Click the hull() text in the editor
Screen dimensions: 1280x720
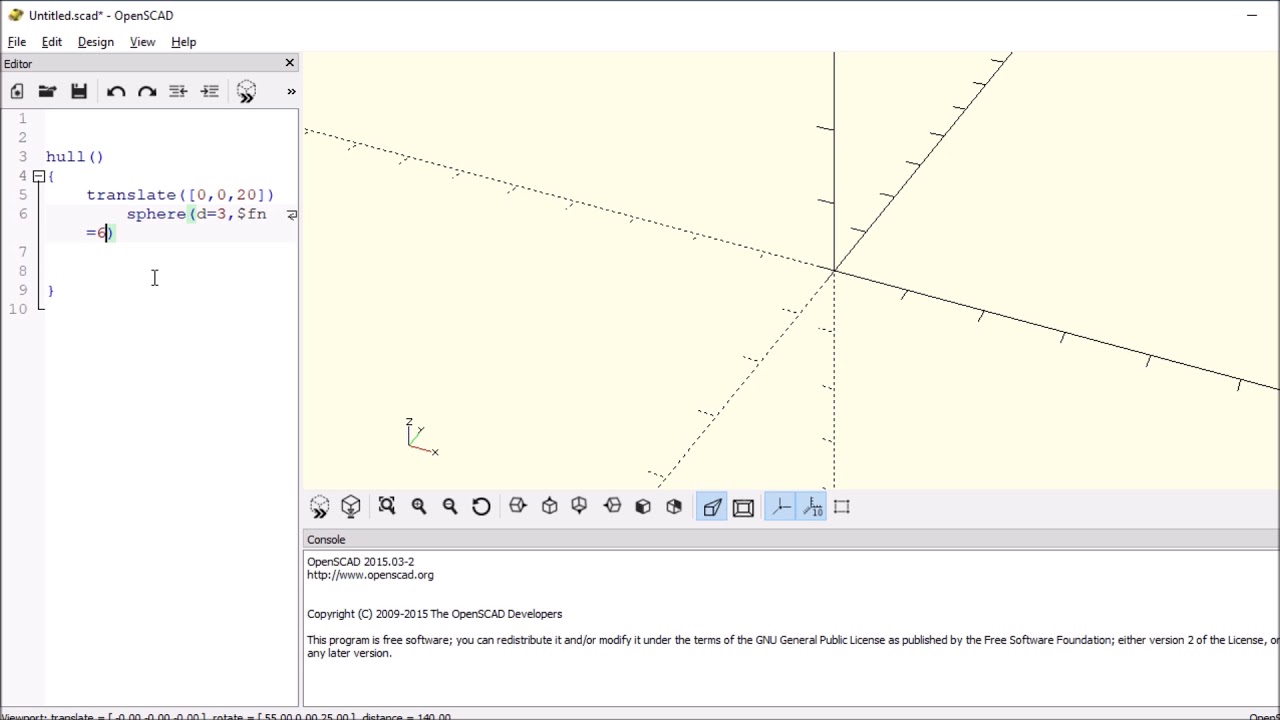click(x=75, y=157)
